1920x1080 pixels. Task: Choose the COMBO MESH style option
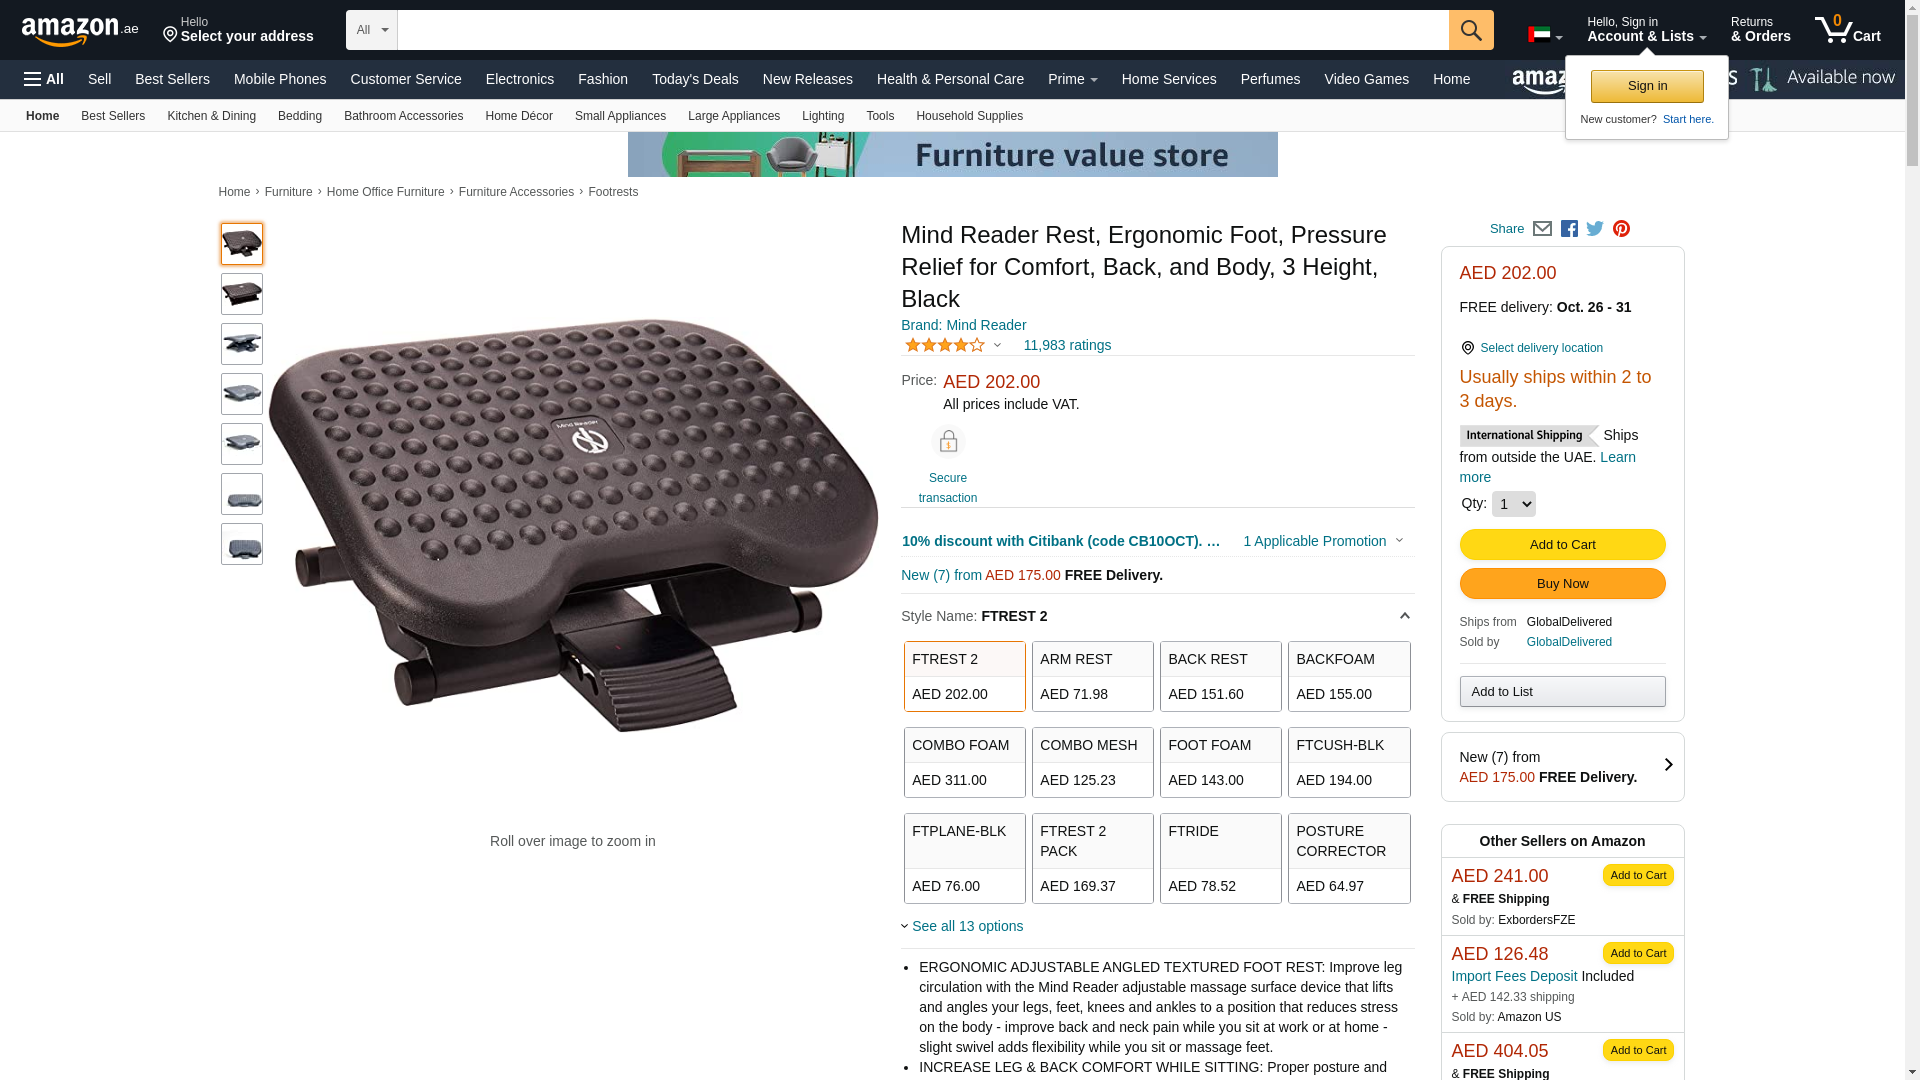(x=1093, y=763)
